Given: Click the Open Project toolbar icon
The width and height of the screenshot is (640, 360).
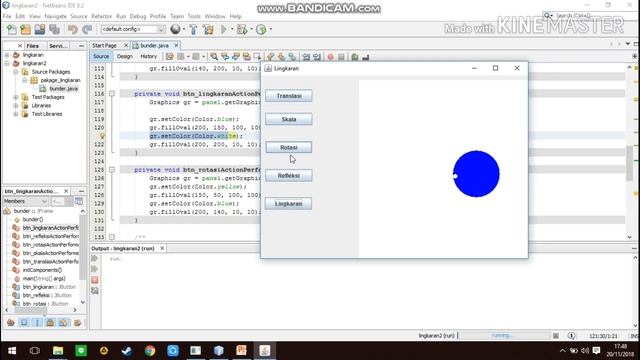Looking at the screenshot, I should [x=40, y=29].
